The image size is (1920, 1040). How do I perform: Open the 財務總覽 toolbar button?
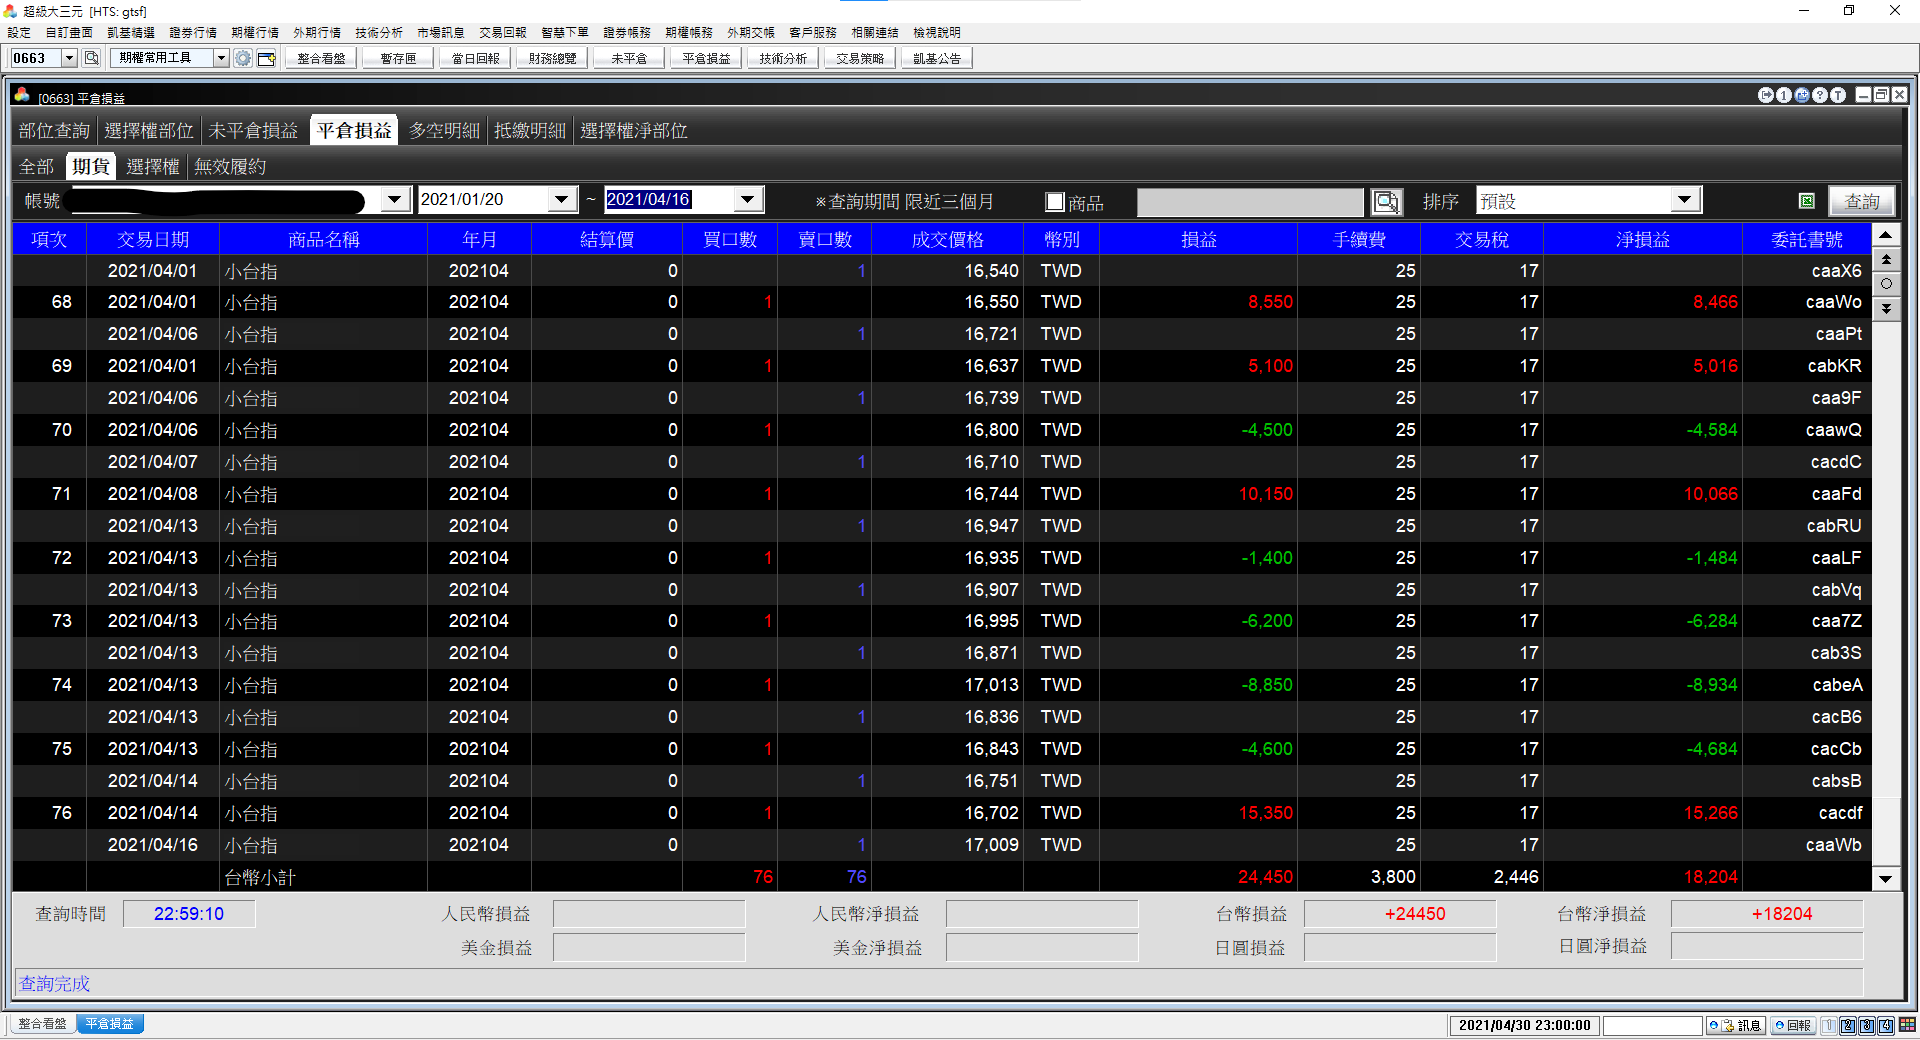[553, 58]
